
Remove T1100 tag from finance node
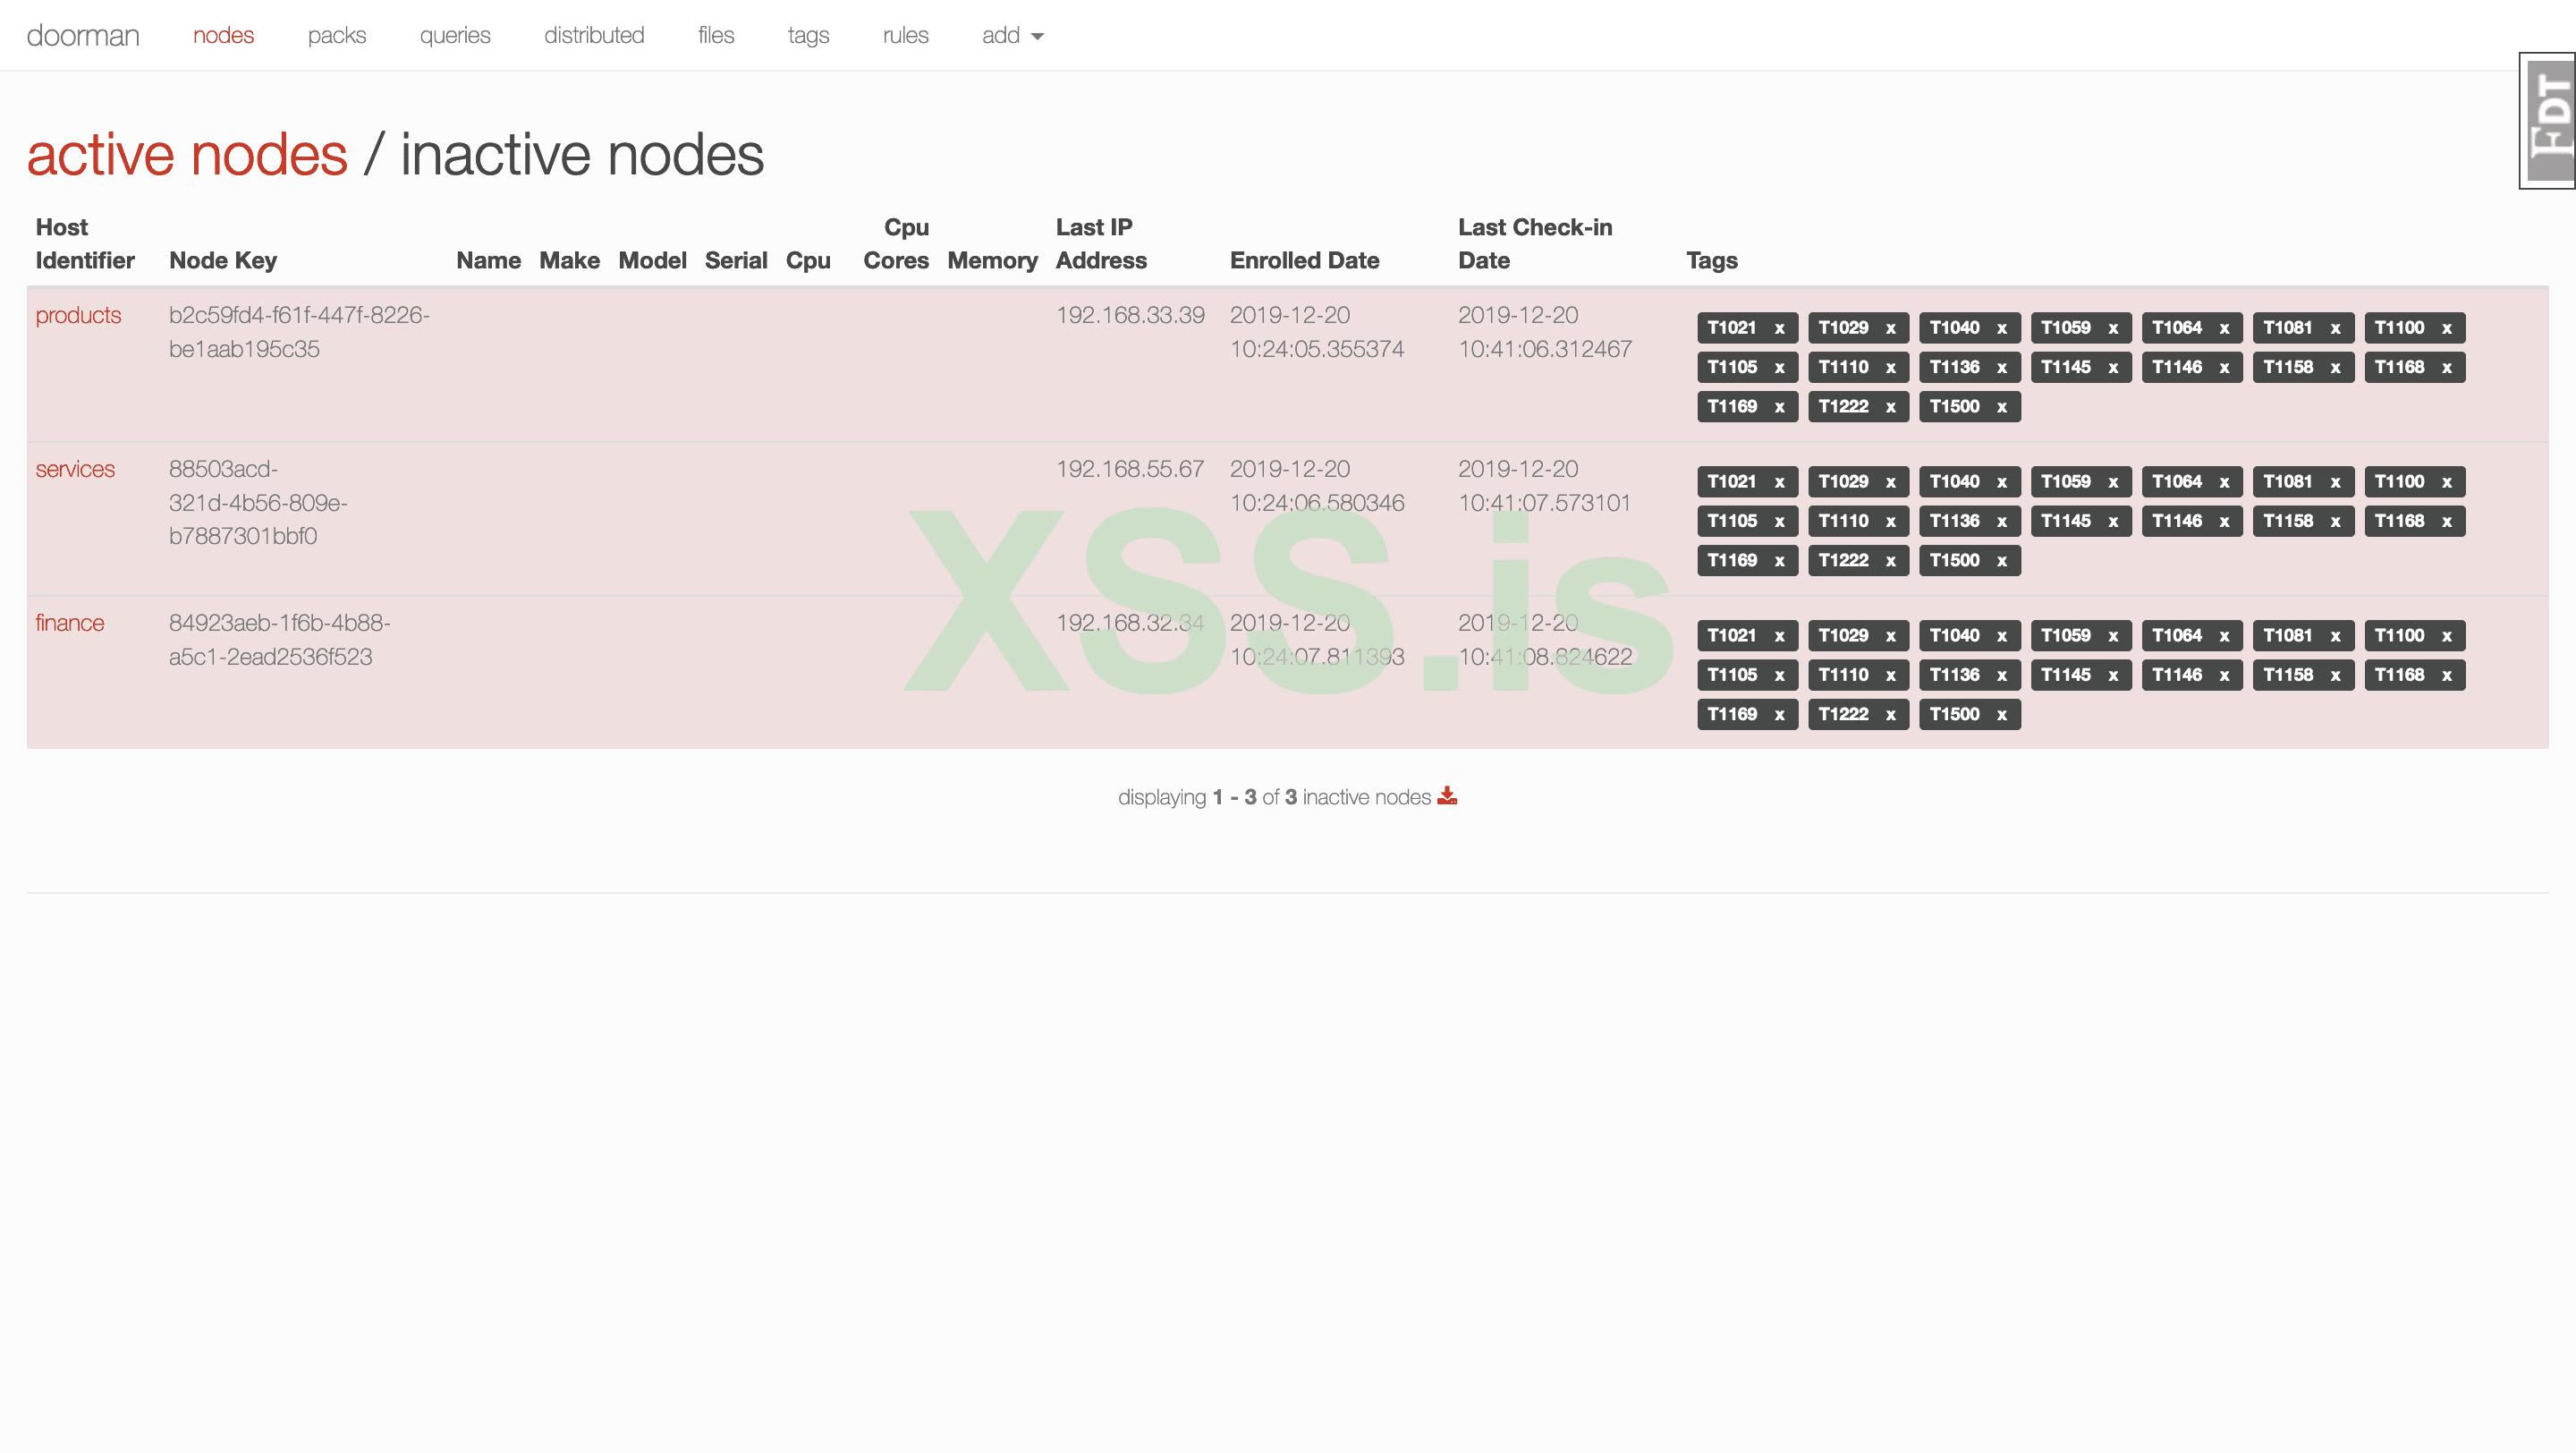pos(2446,636)
